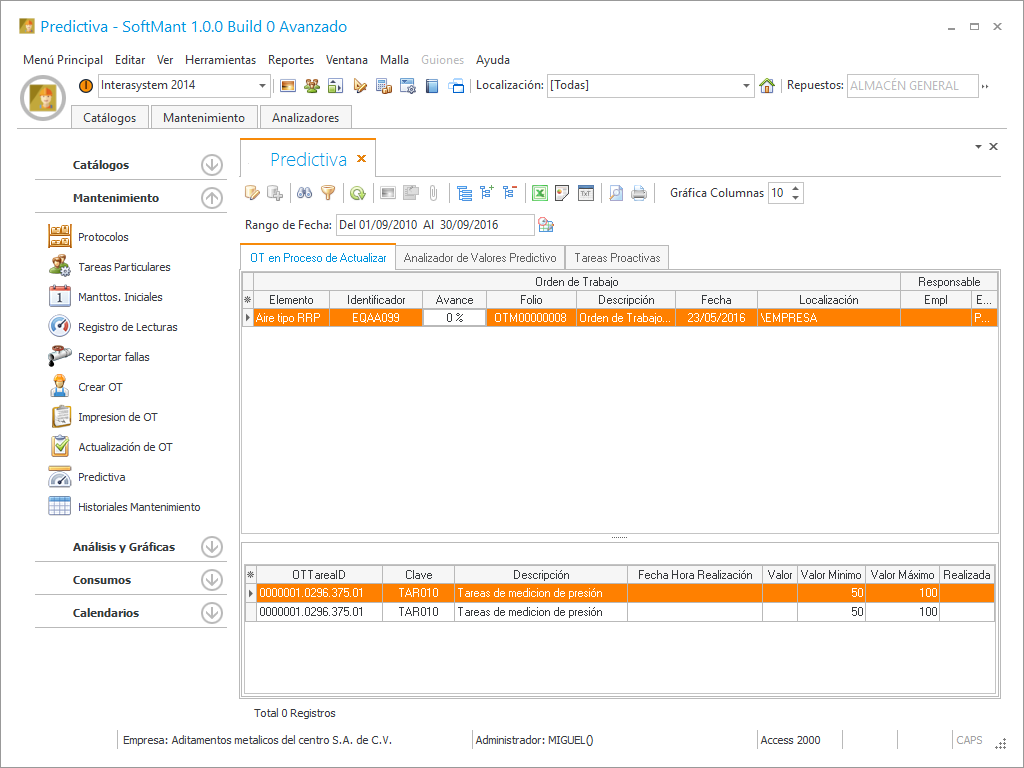The image size is (1024, 768).
Task: Click the green refresh icon
Action: point(357,193)
